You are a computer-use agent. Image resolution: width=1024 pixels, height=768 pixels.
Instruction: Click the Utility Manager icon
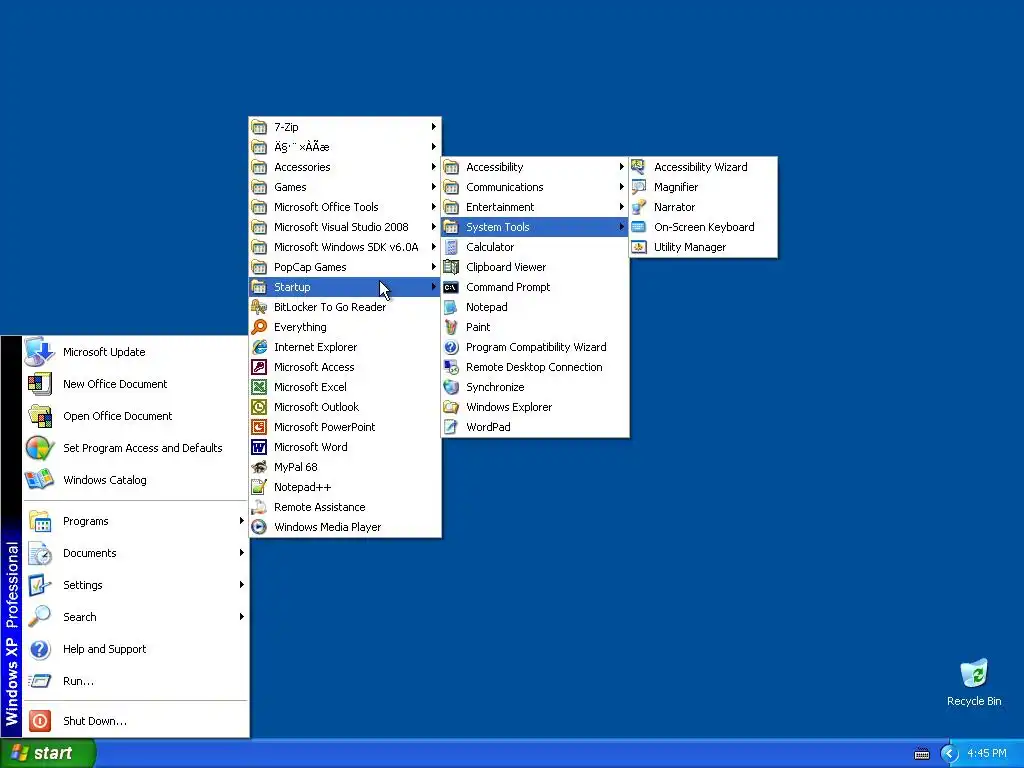[639, 247]
